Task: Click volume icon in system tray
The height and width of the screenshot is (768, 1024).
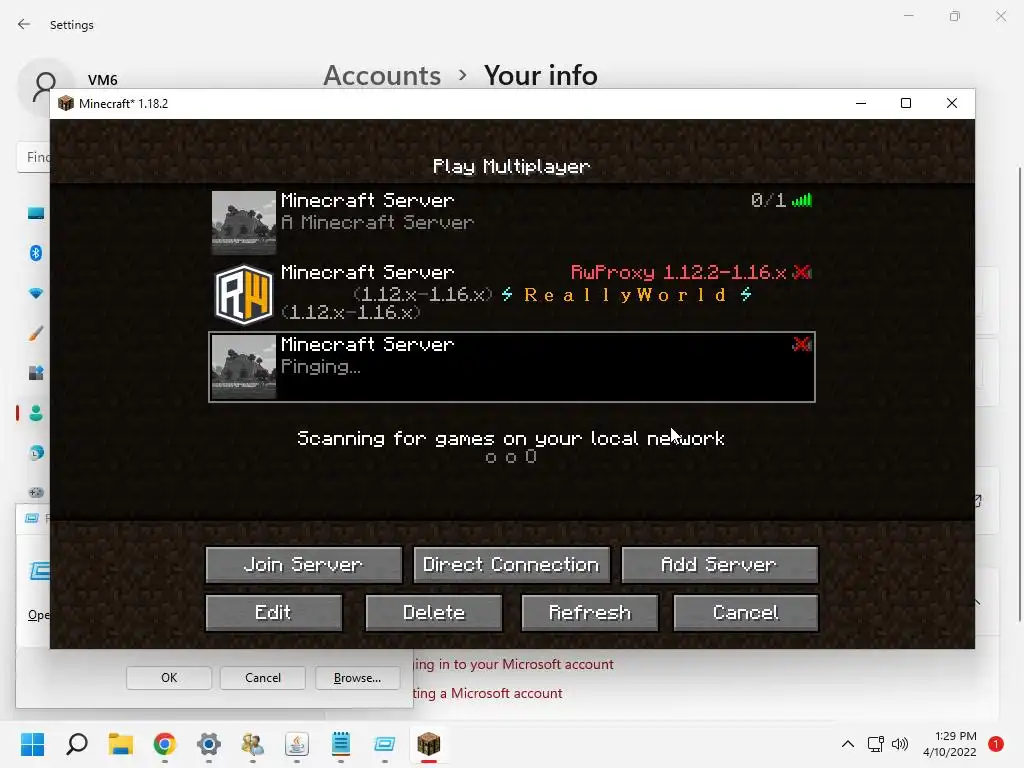Action: [900, 744]
